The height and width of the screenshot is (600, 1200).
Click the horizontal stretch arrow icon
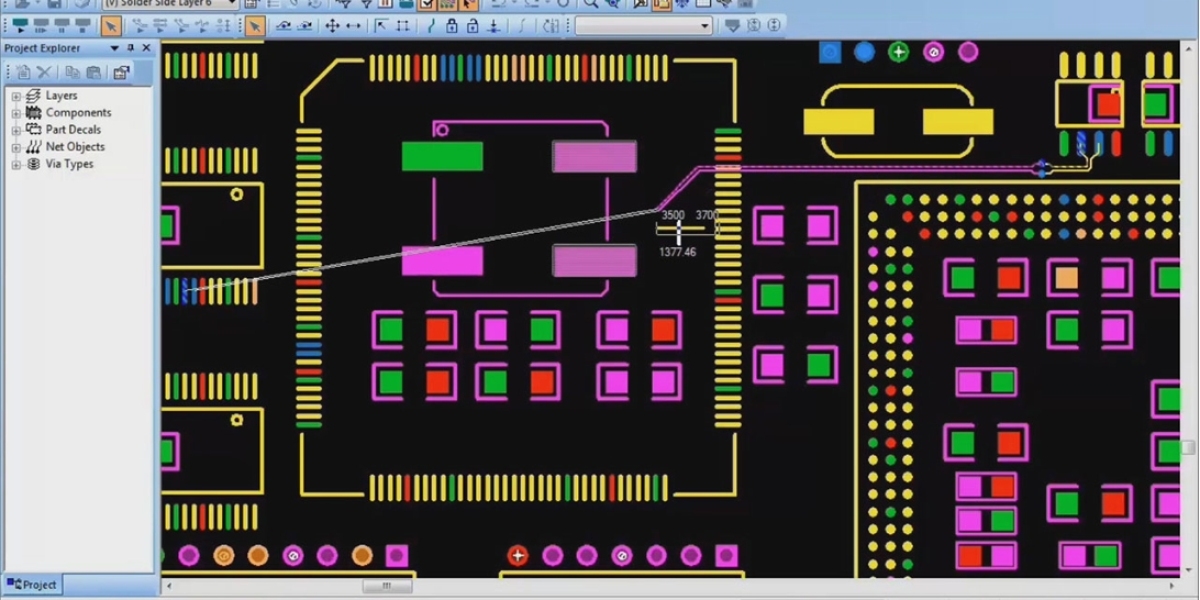pyautogui.click(x=354, y=26)
